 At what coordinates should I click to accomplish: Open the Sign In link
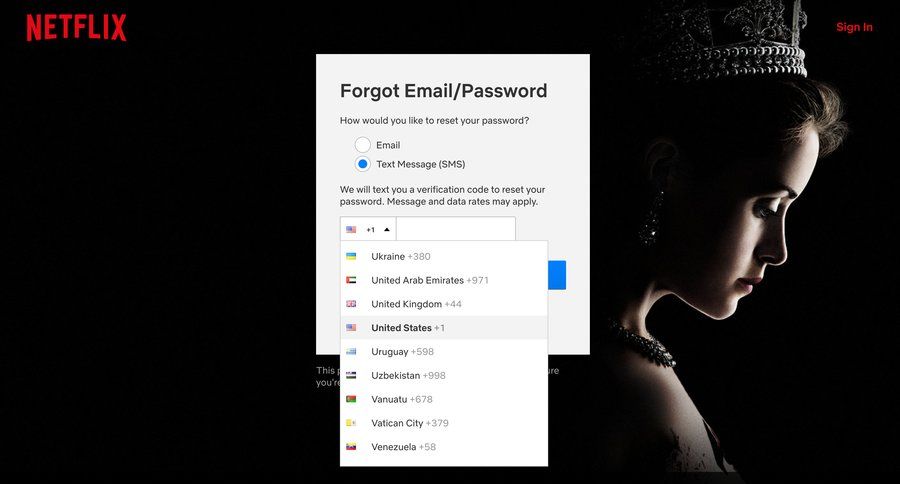click(854, 27)
